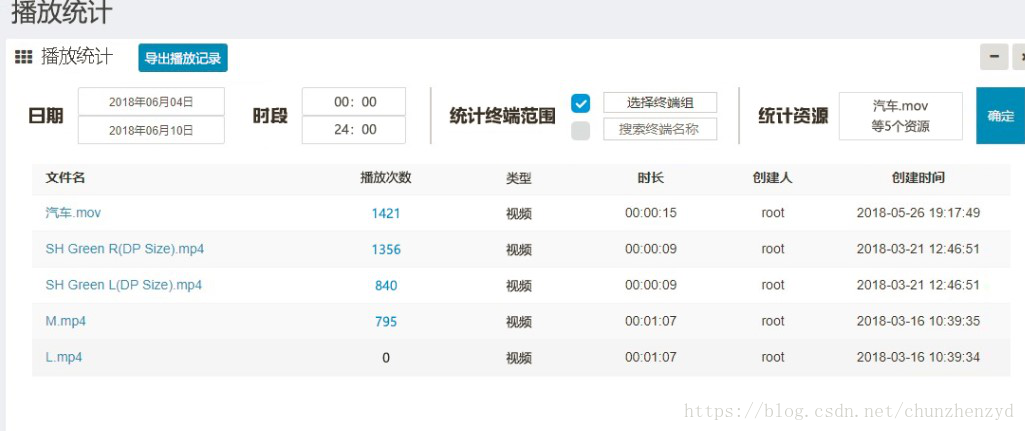
Task: Open the SH Green L(DP Size).mp4 link
Action: pos(124,284)
